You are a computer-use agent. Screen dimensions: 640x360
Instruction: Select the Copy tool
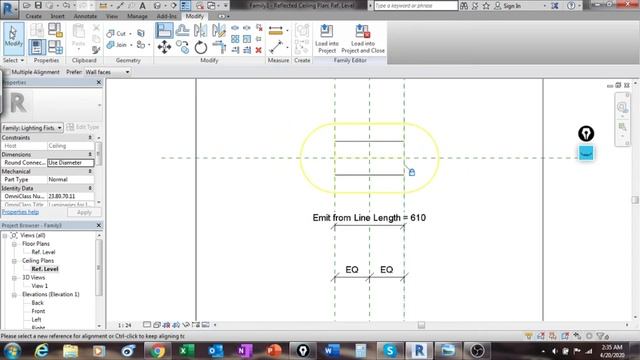tap(182, 47)
